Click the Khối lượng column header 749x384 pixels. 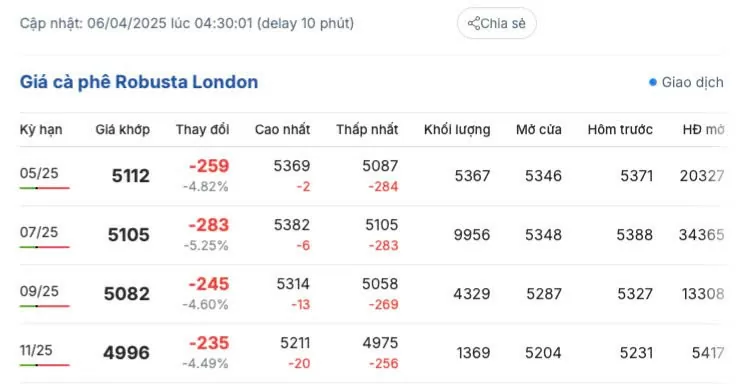coord(457,130)
